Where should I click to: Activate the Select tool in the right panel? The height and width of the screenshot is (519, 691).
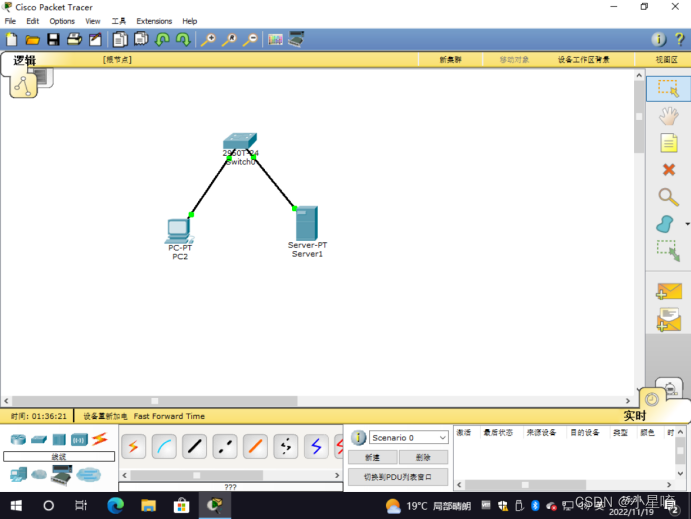(668, 89)
